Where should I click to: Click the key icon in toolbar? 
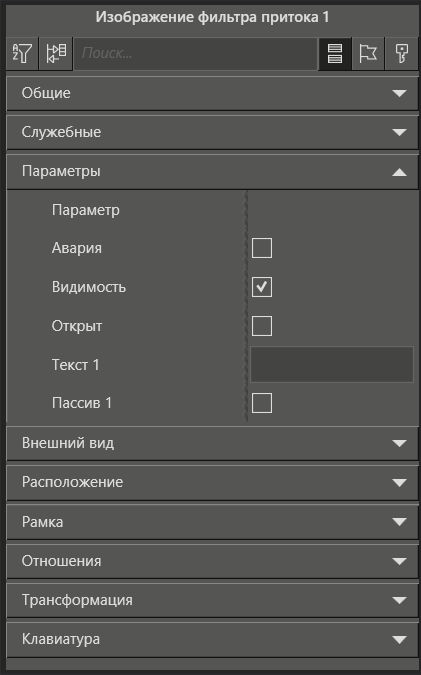[x=402, y=53]
